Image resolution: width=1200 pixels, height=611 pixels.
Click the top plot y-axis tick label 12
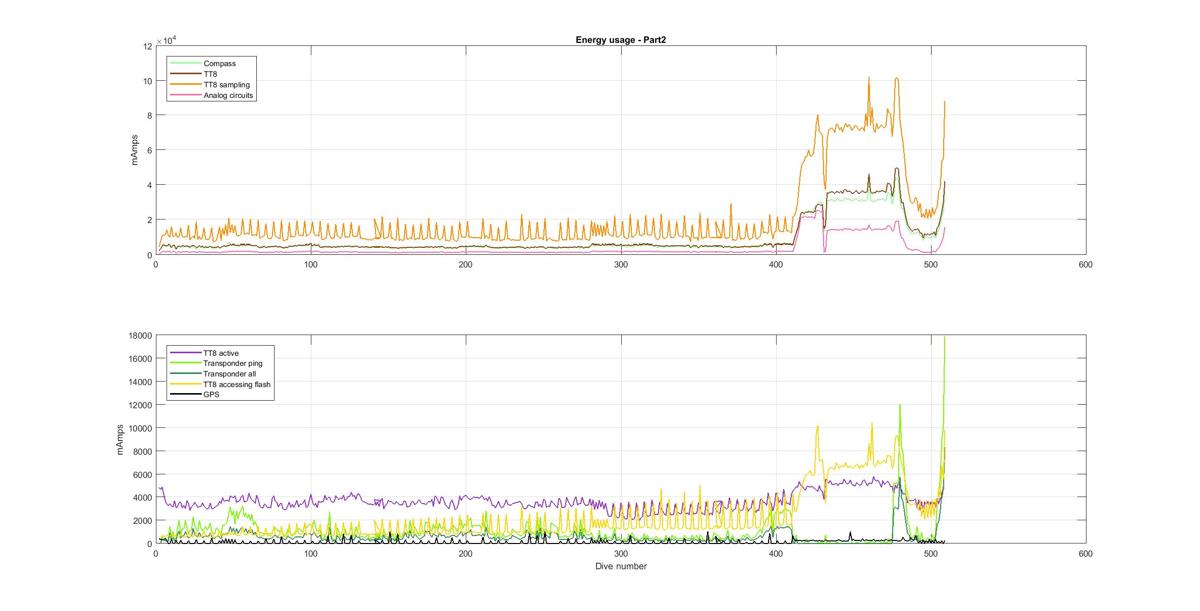click(x=147, y=46)
